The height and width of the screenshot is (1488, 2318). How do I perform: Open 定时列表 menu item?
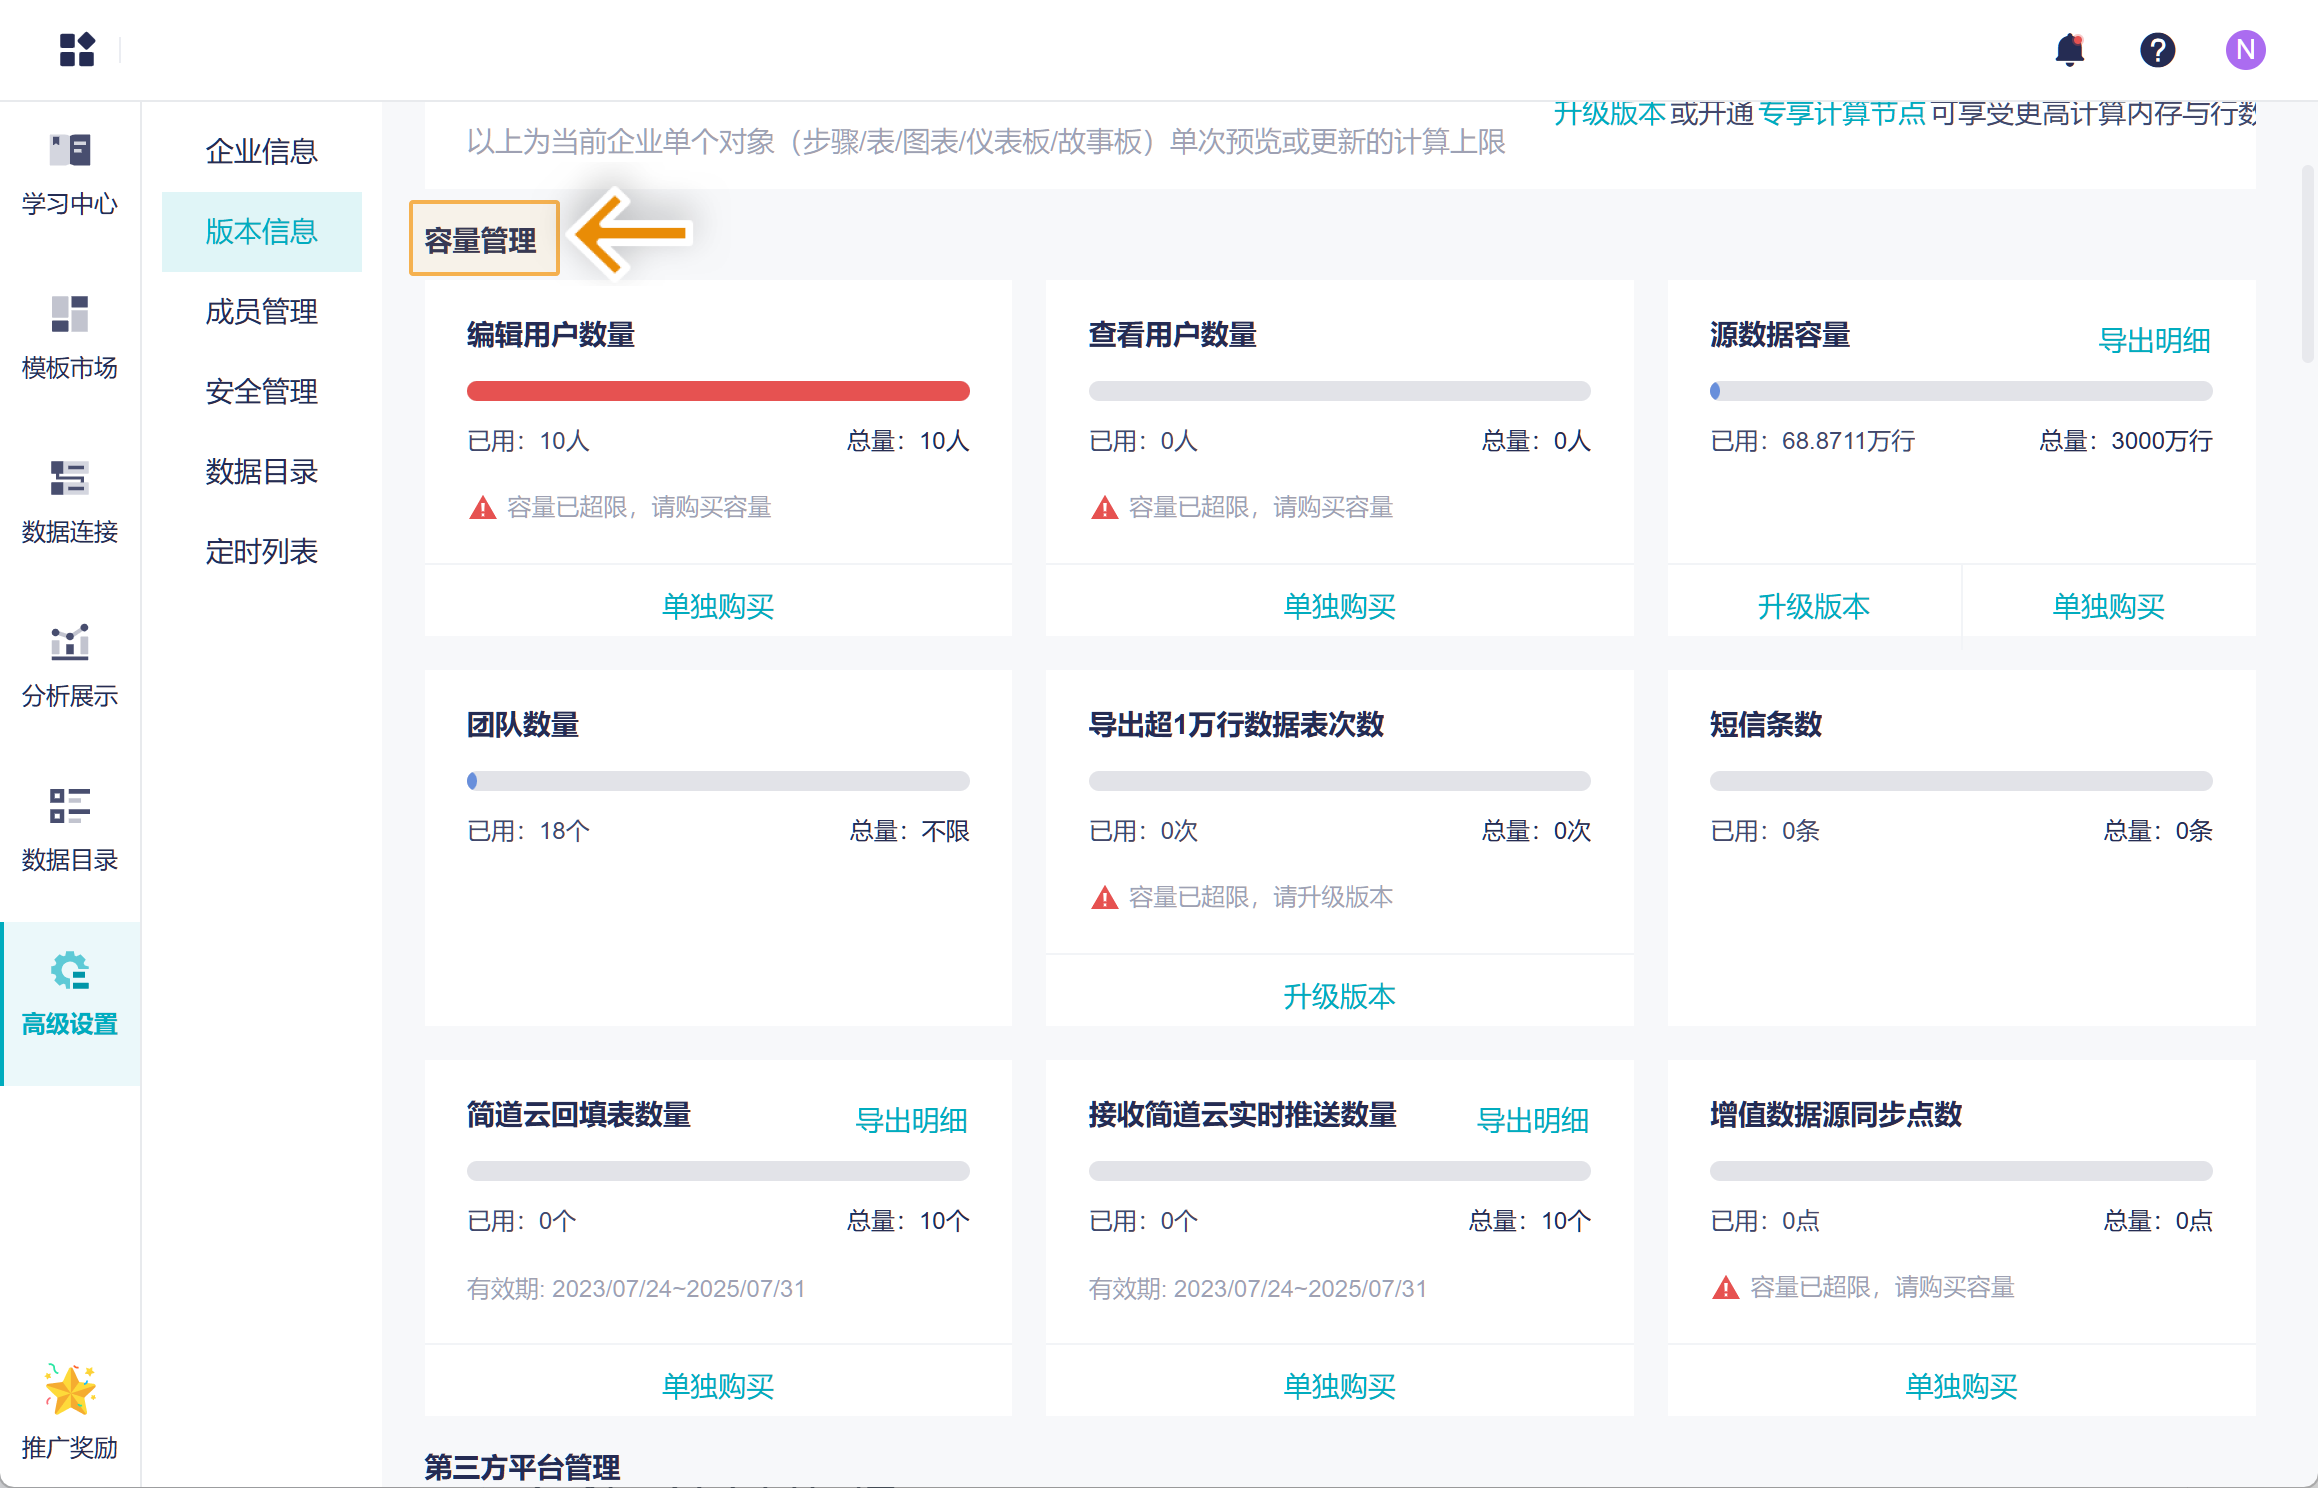(261, 552)
